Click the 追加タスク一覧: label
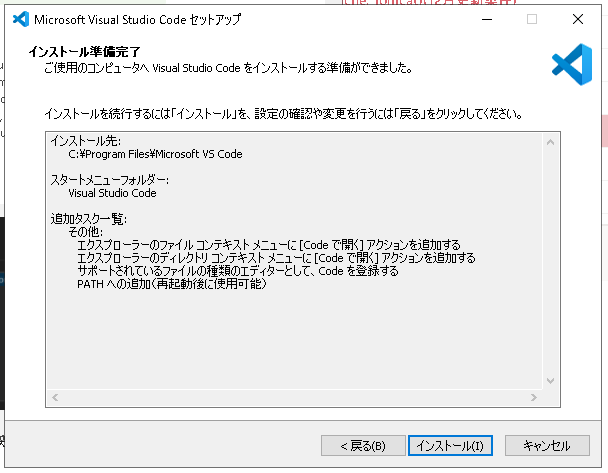 point(89,219)
